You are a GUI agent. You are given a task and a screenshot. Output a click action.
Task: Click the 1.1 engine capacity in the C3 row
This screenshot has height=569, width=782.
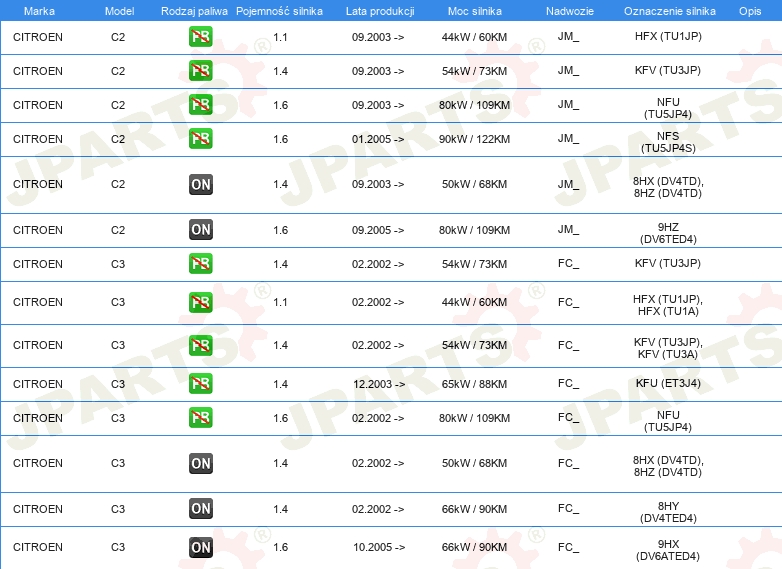coord(280,302)
